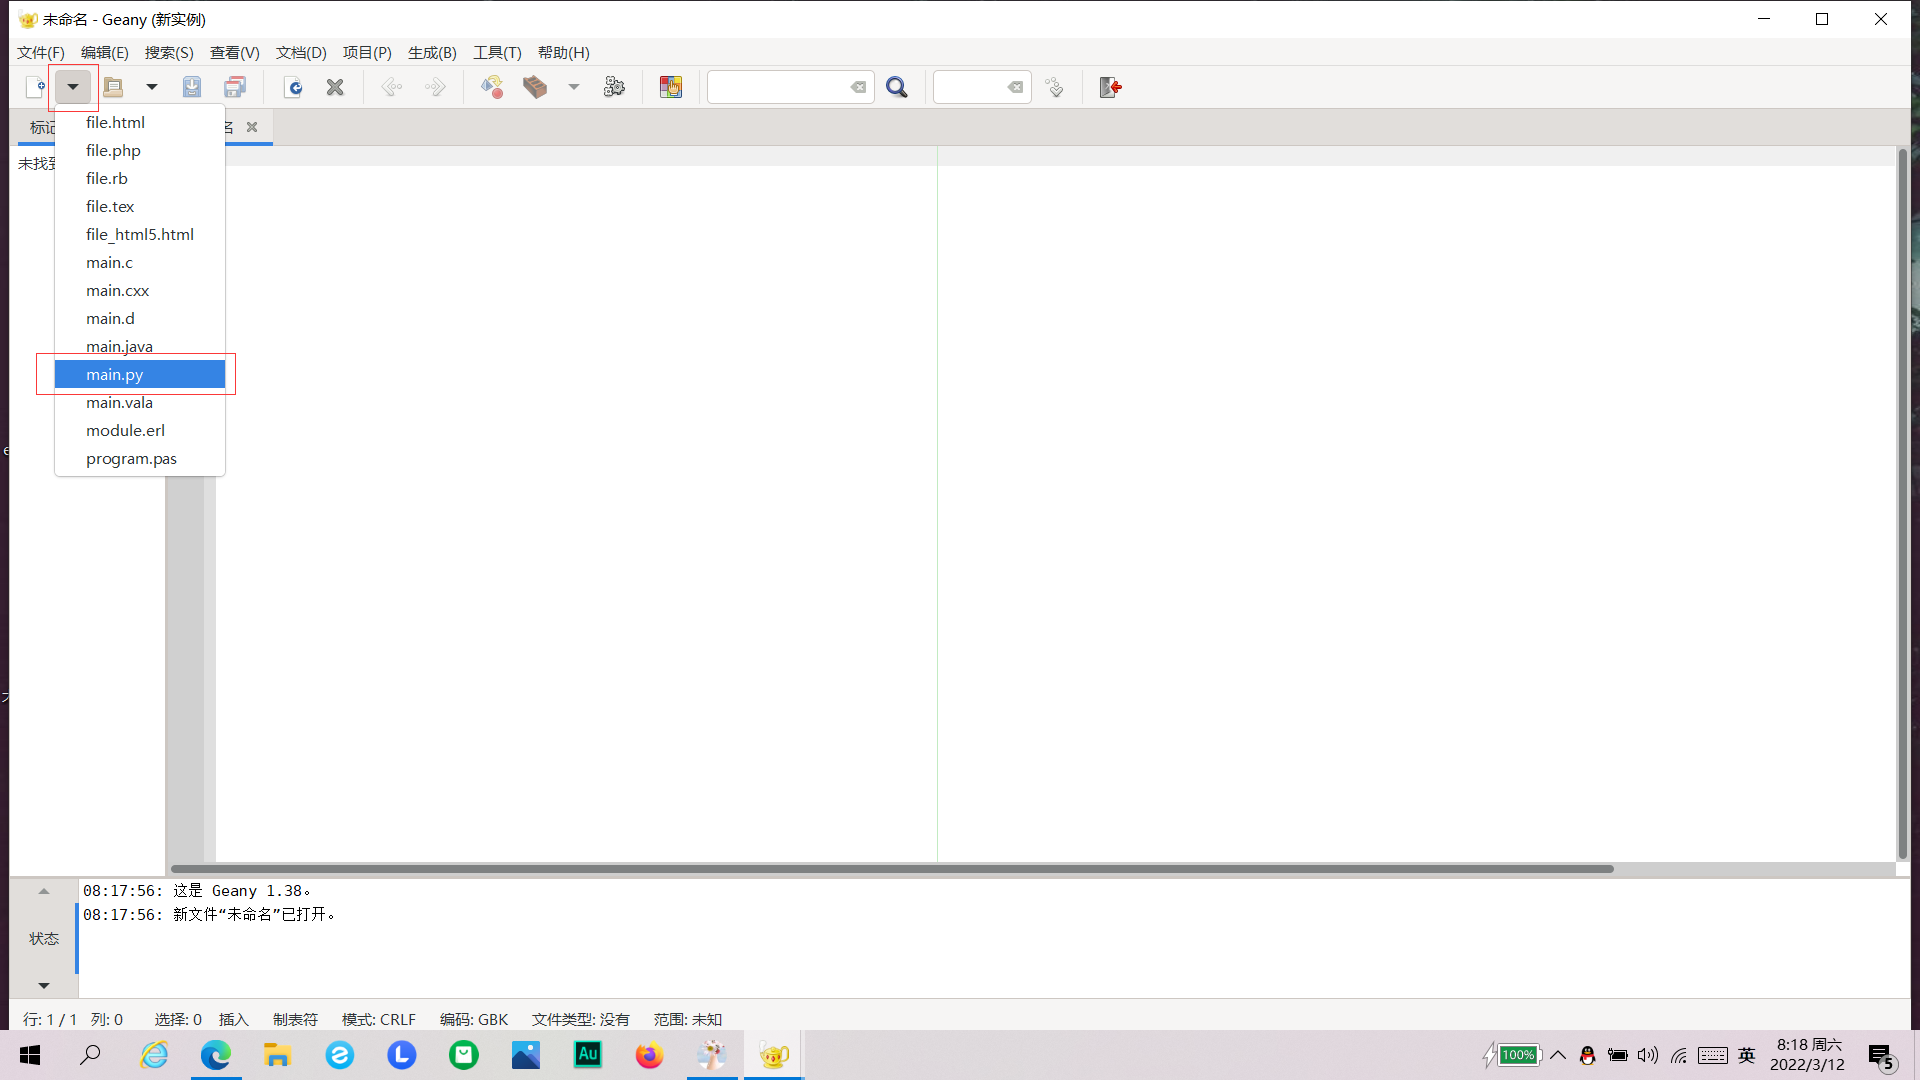The image size is (1920, 1080).
Task: Close the document tab with its X
Action: pyautogui.click(x=252, y=127)
